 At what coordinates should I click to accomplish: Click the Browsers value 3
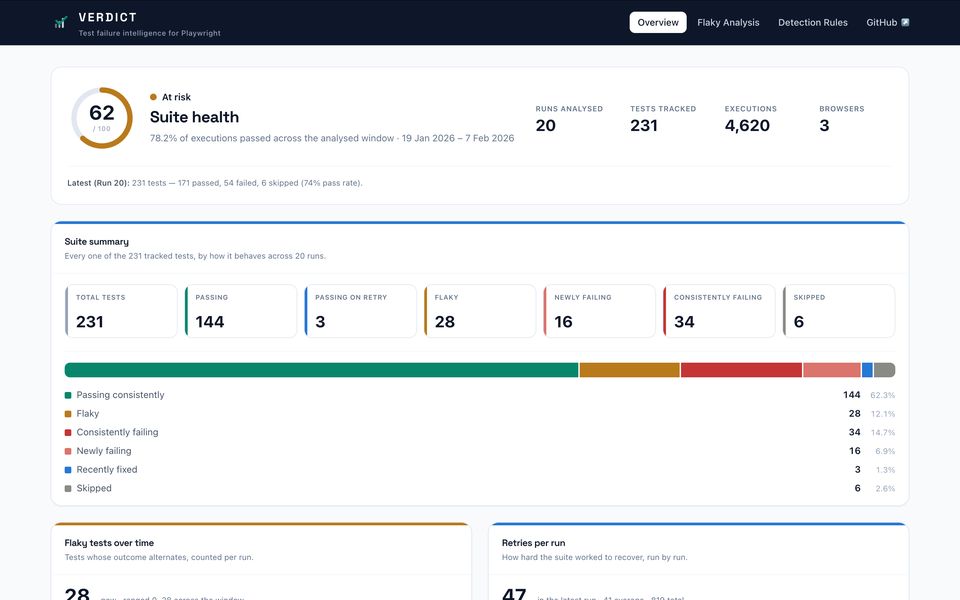click(x=824, y=126)
